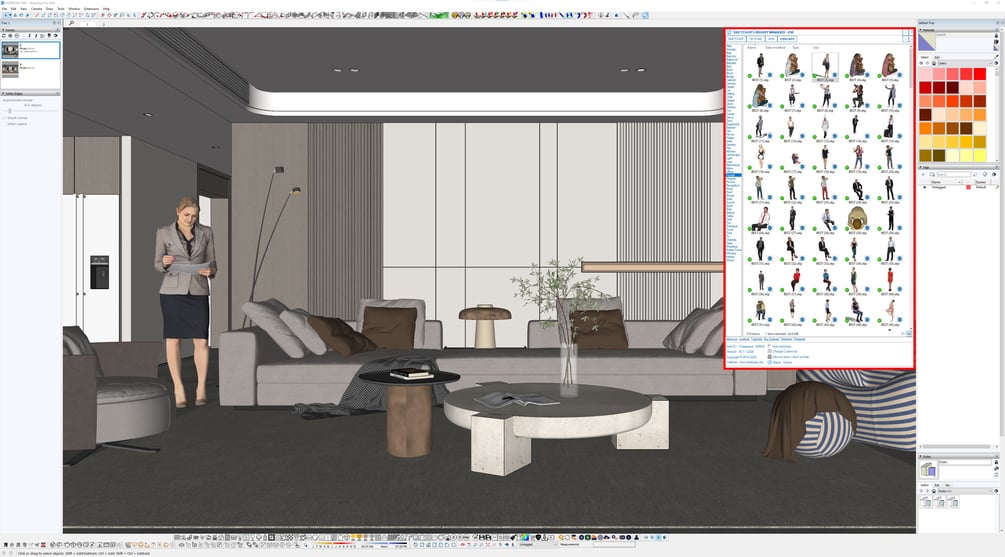Screen dimensions: 1005x557
Task: Click the In Model house icon in Materials
Action: click(x=934, y=63)
